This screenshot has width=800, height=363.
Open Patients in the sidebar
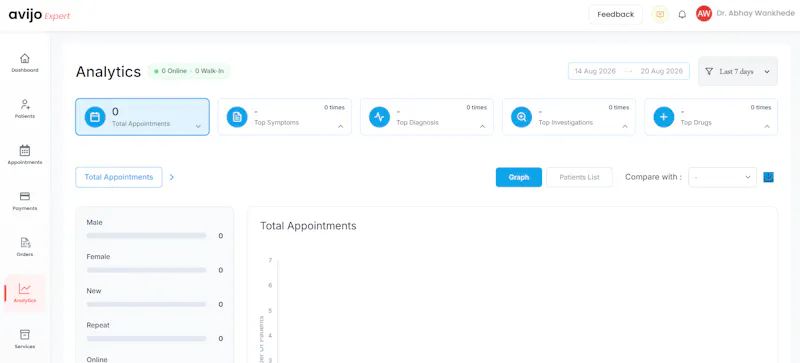[x=24, y=109]
